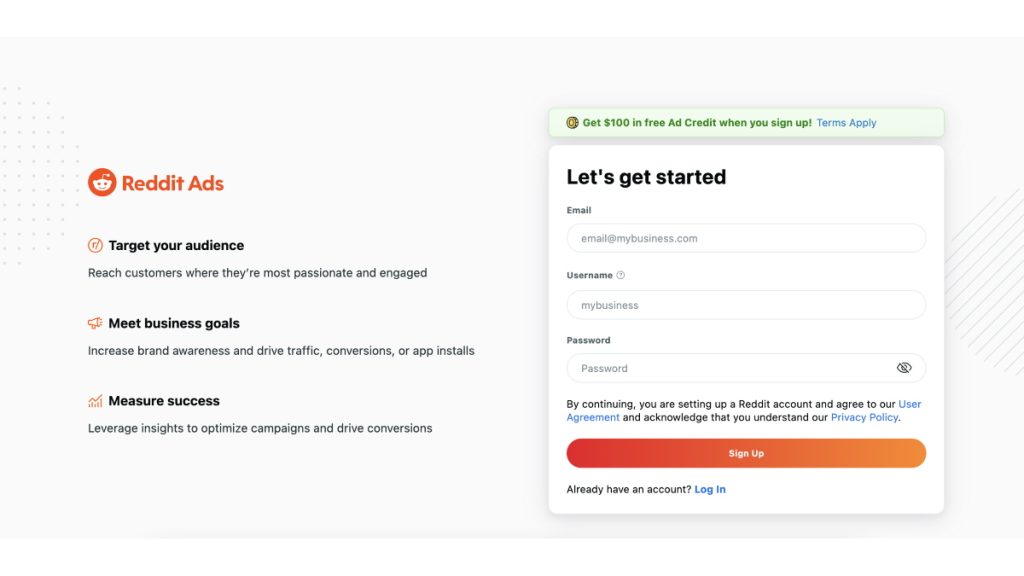
Task: Click the megaphone icon beside Meet business goals
Action: (x=95, y=323)
